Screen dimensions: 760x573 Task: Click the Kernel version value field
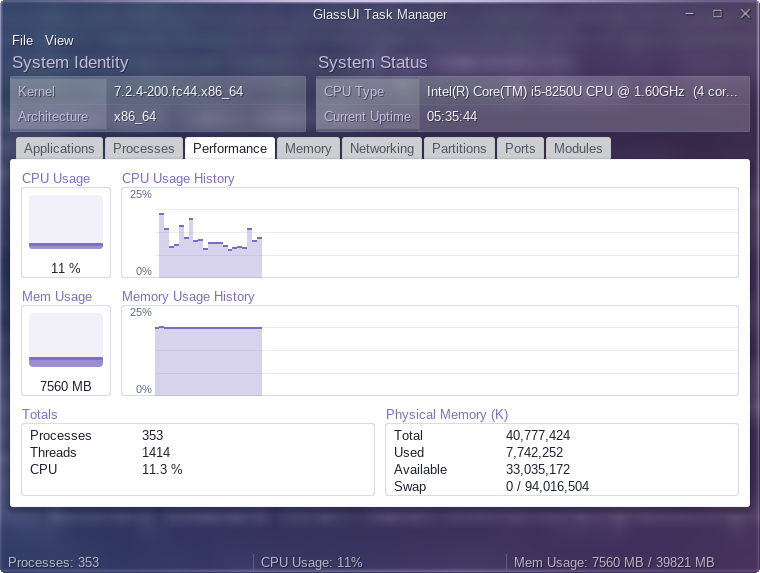[206, 91]
